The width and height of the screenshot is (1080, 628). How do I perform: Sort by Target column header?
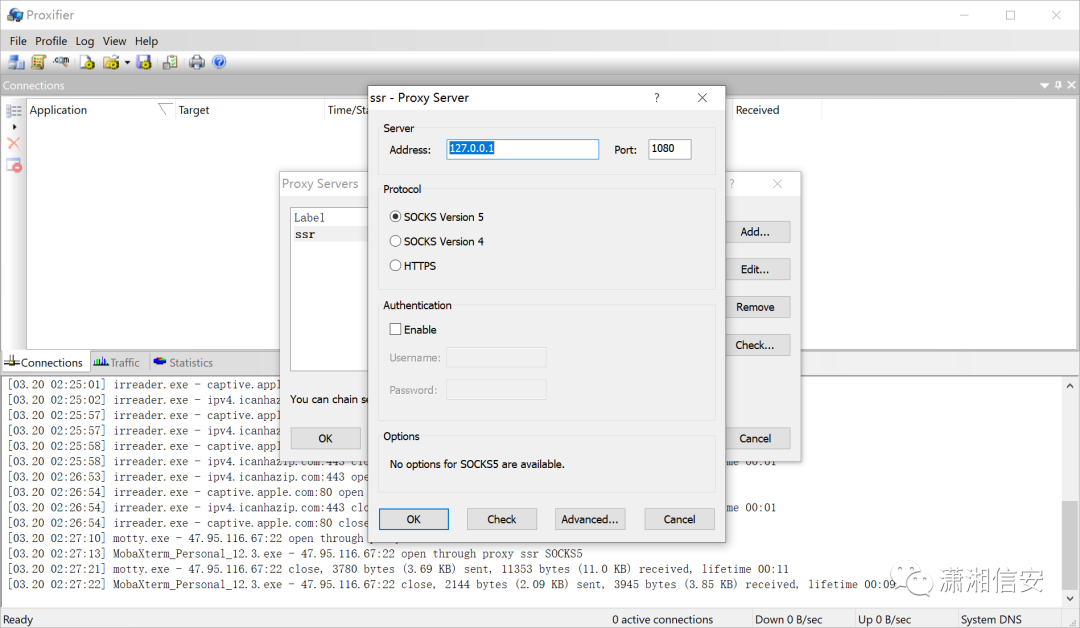(x=249, y=109)
